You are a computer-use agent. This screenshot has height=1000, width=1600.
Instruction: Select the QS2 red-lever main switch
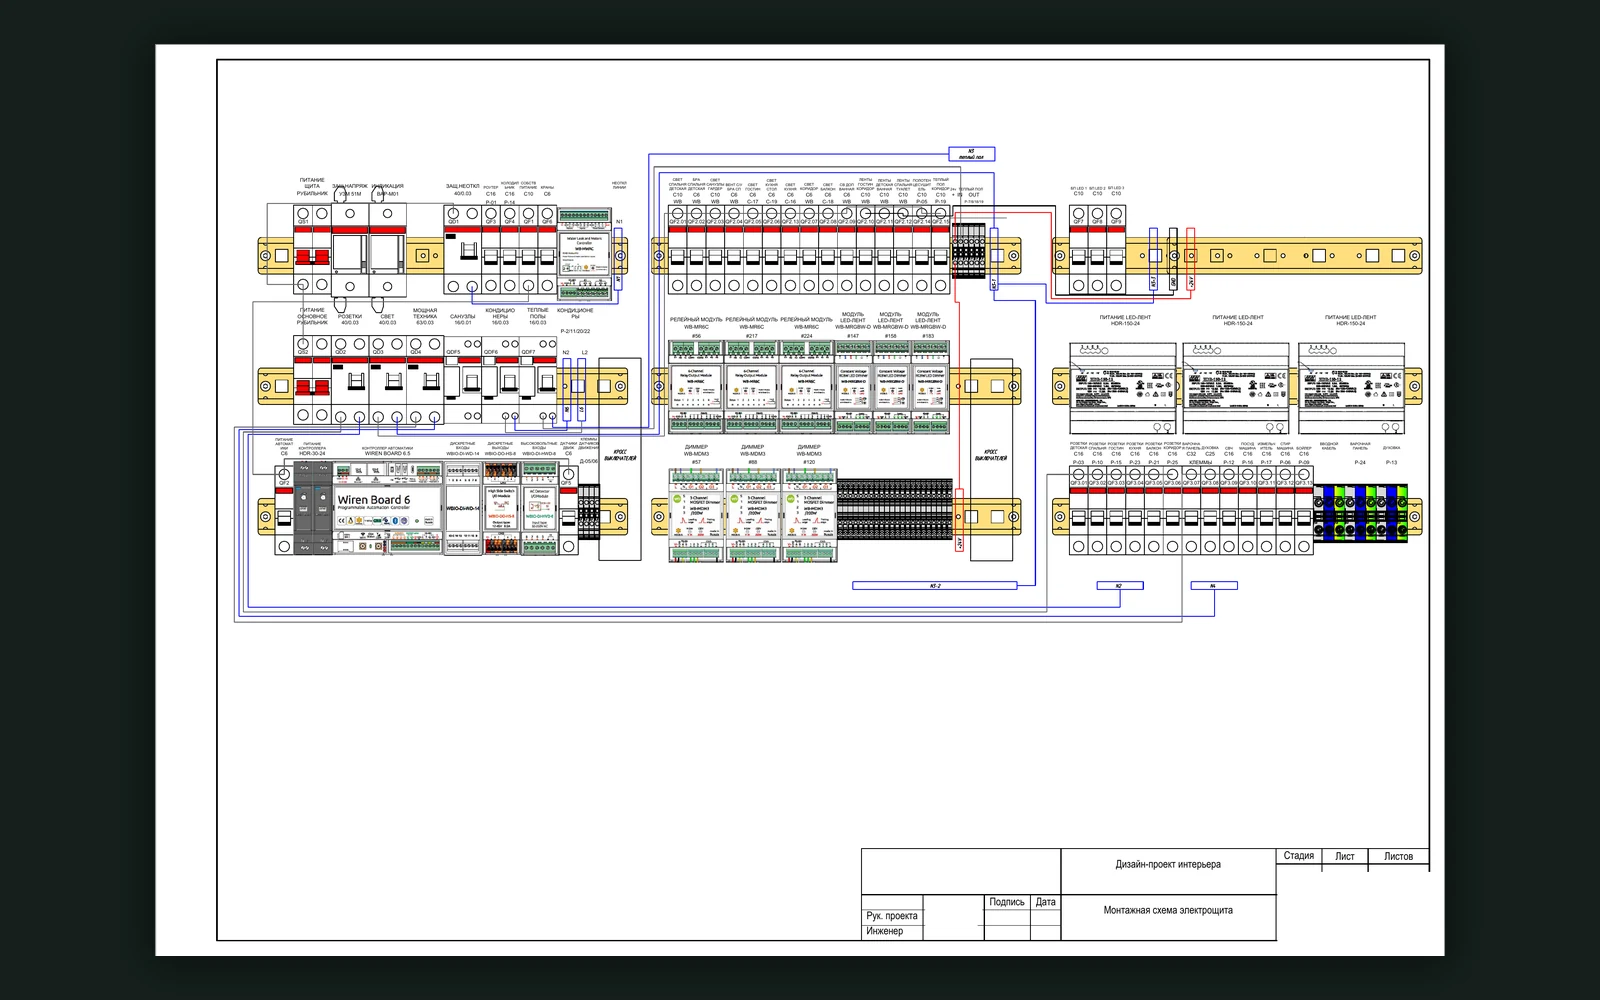[x=312, y=380]
